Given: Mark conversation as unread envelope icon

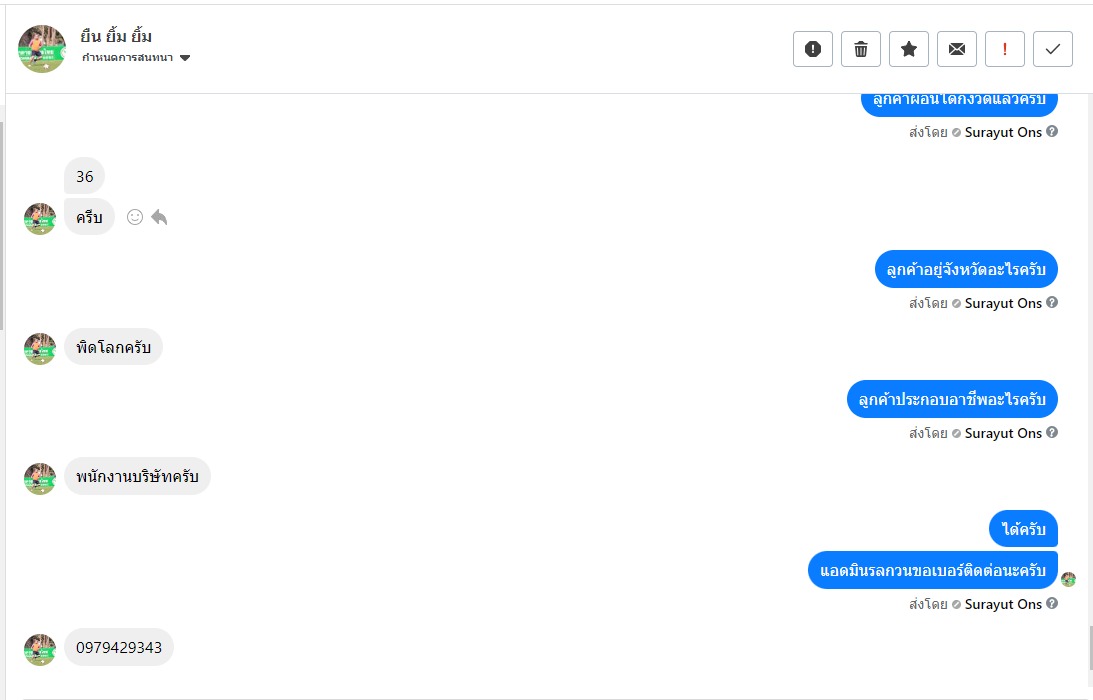Looking at the screenshot, I should [x=957, y=49].
